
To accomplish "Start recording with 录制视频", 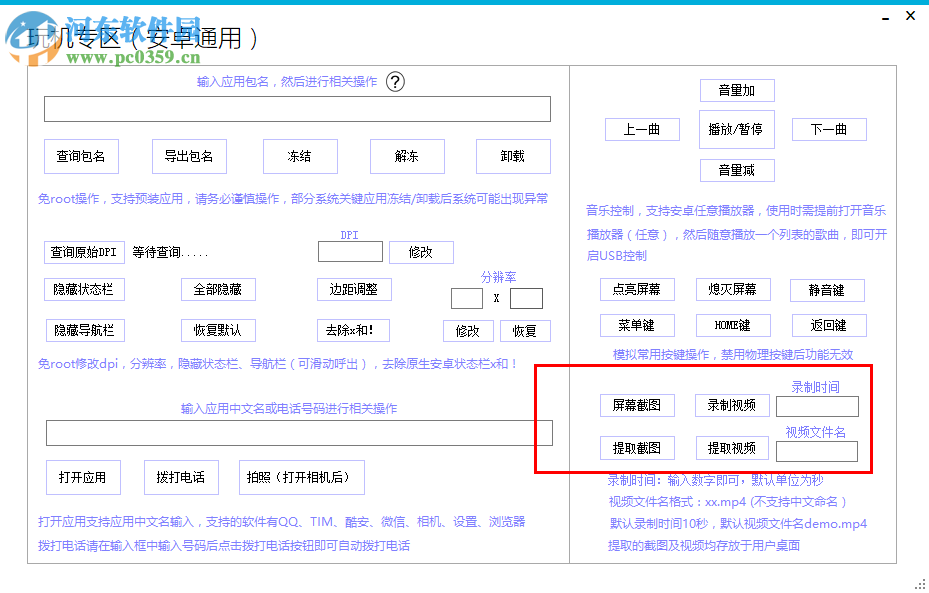I will tap(731, 405).
